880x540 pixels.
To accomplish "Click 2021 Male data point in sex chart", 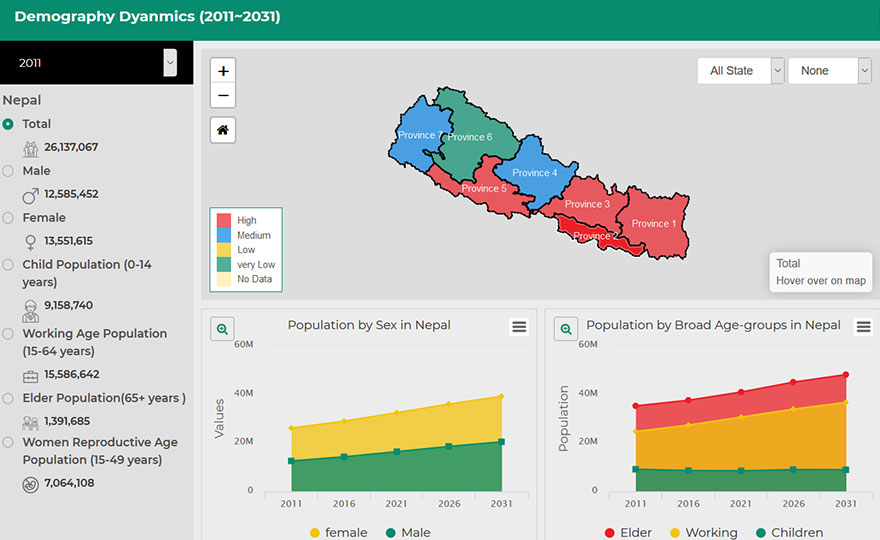I will pyautogui.click(x=397, y=451).
